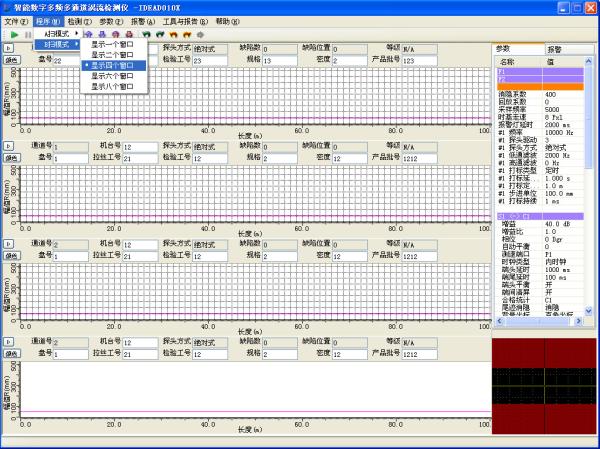
Task: Click the dark green left-arrow toolbar icon
Action: [x=146, y=35]
